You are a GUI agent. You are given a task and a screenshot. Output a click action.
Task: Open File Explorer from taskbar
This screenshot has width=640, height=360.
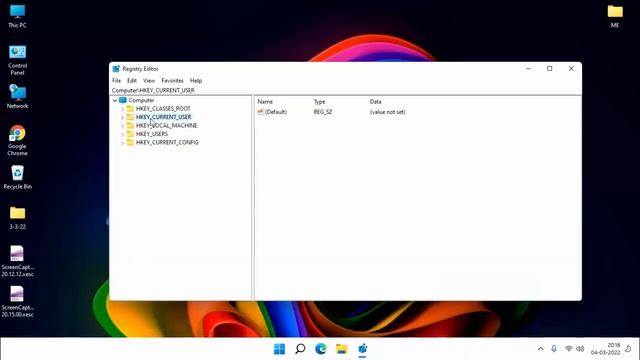342,349
